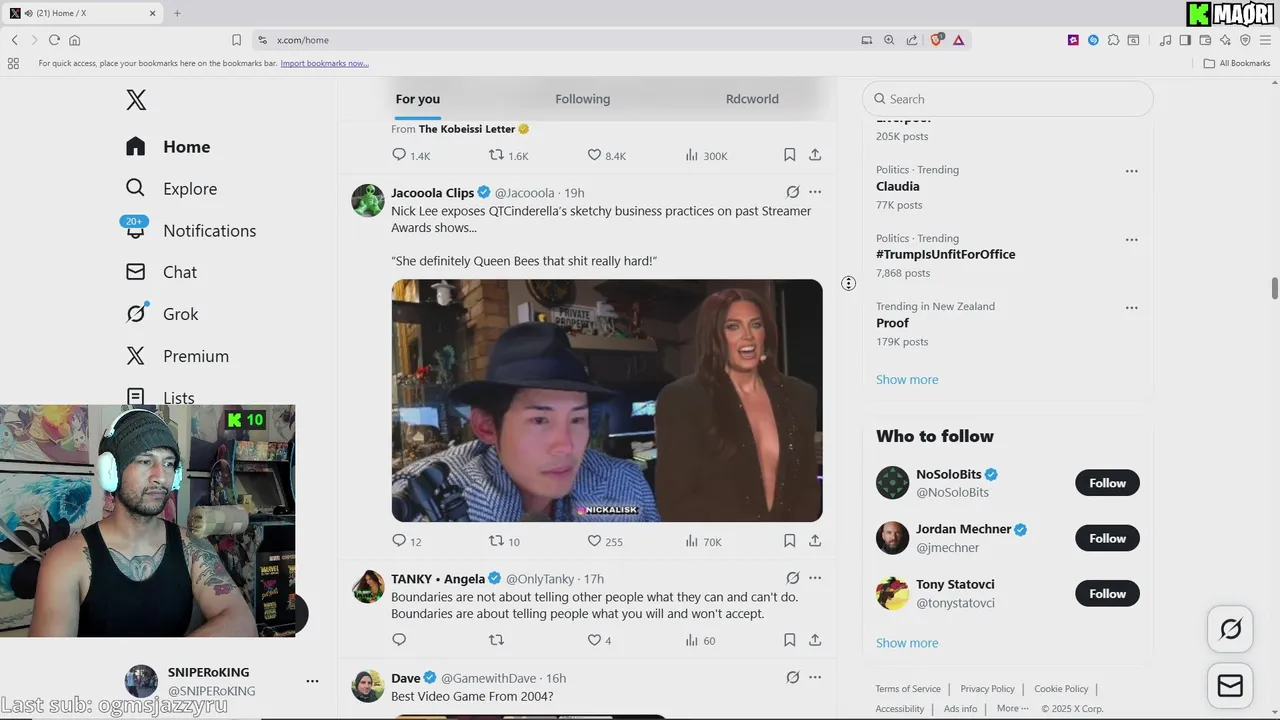The height and width of the screenshot is (720, 1280).
Task: Bookmark the Jacooola Clips post
Action: pos(789,541)
